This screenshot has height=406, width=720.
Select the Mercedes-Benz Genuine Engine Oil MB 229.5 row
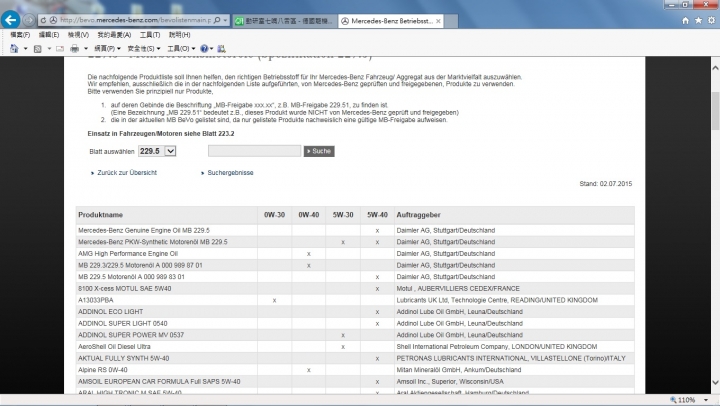click(x=355, y=230)
